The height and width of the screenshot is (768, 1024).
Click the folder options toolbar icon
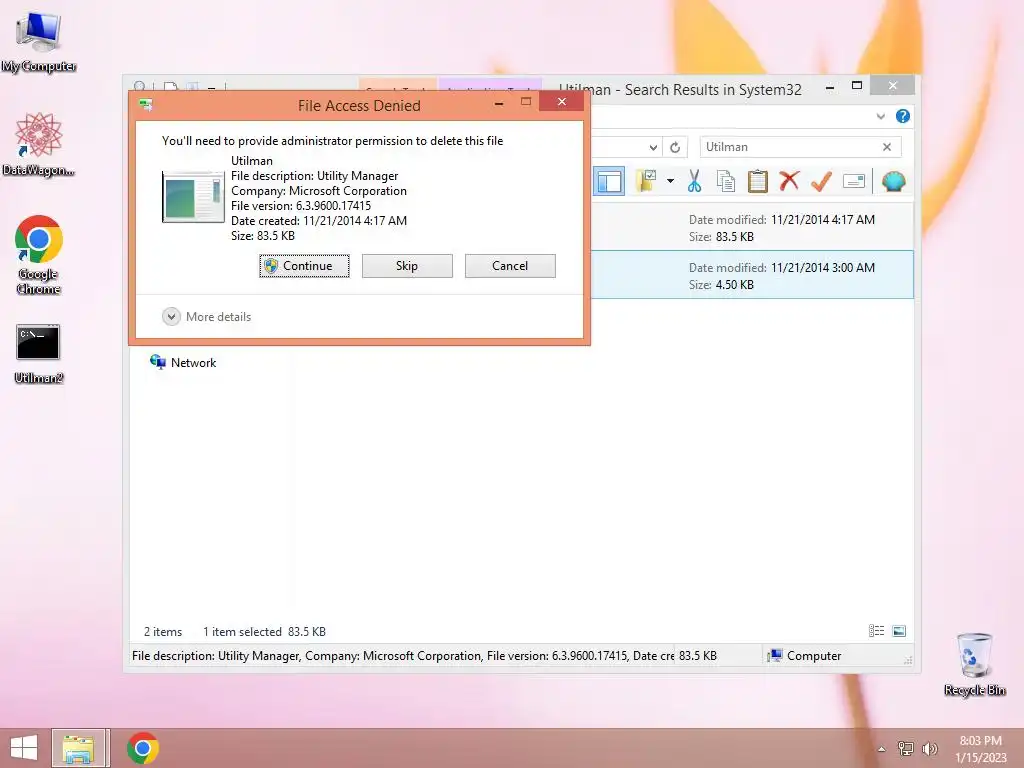pyautogui.click(x=646, y=181)
